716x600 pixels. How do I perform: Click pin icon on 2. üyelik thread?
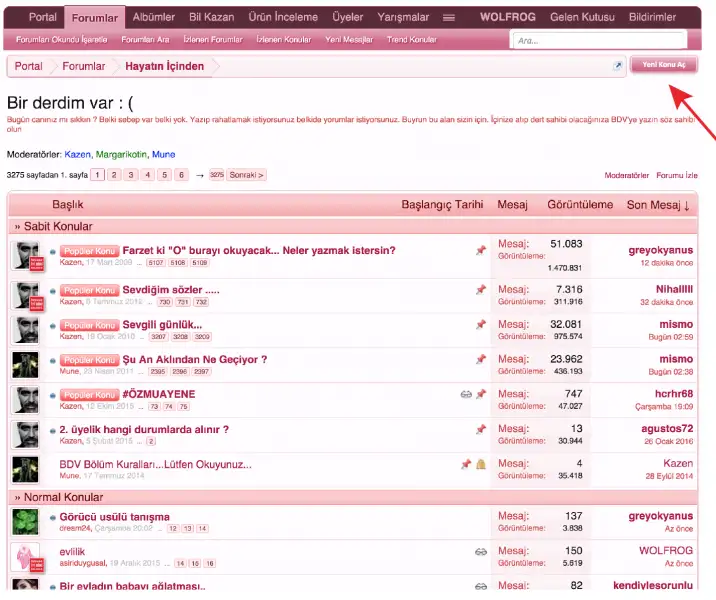point(480,429)
